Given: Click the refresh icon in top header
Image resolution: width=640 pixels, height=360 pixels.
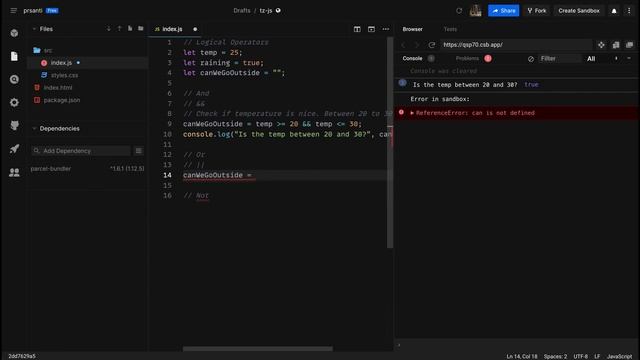Looking at the screenshot, I should tap(459, 11).
